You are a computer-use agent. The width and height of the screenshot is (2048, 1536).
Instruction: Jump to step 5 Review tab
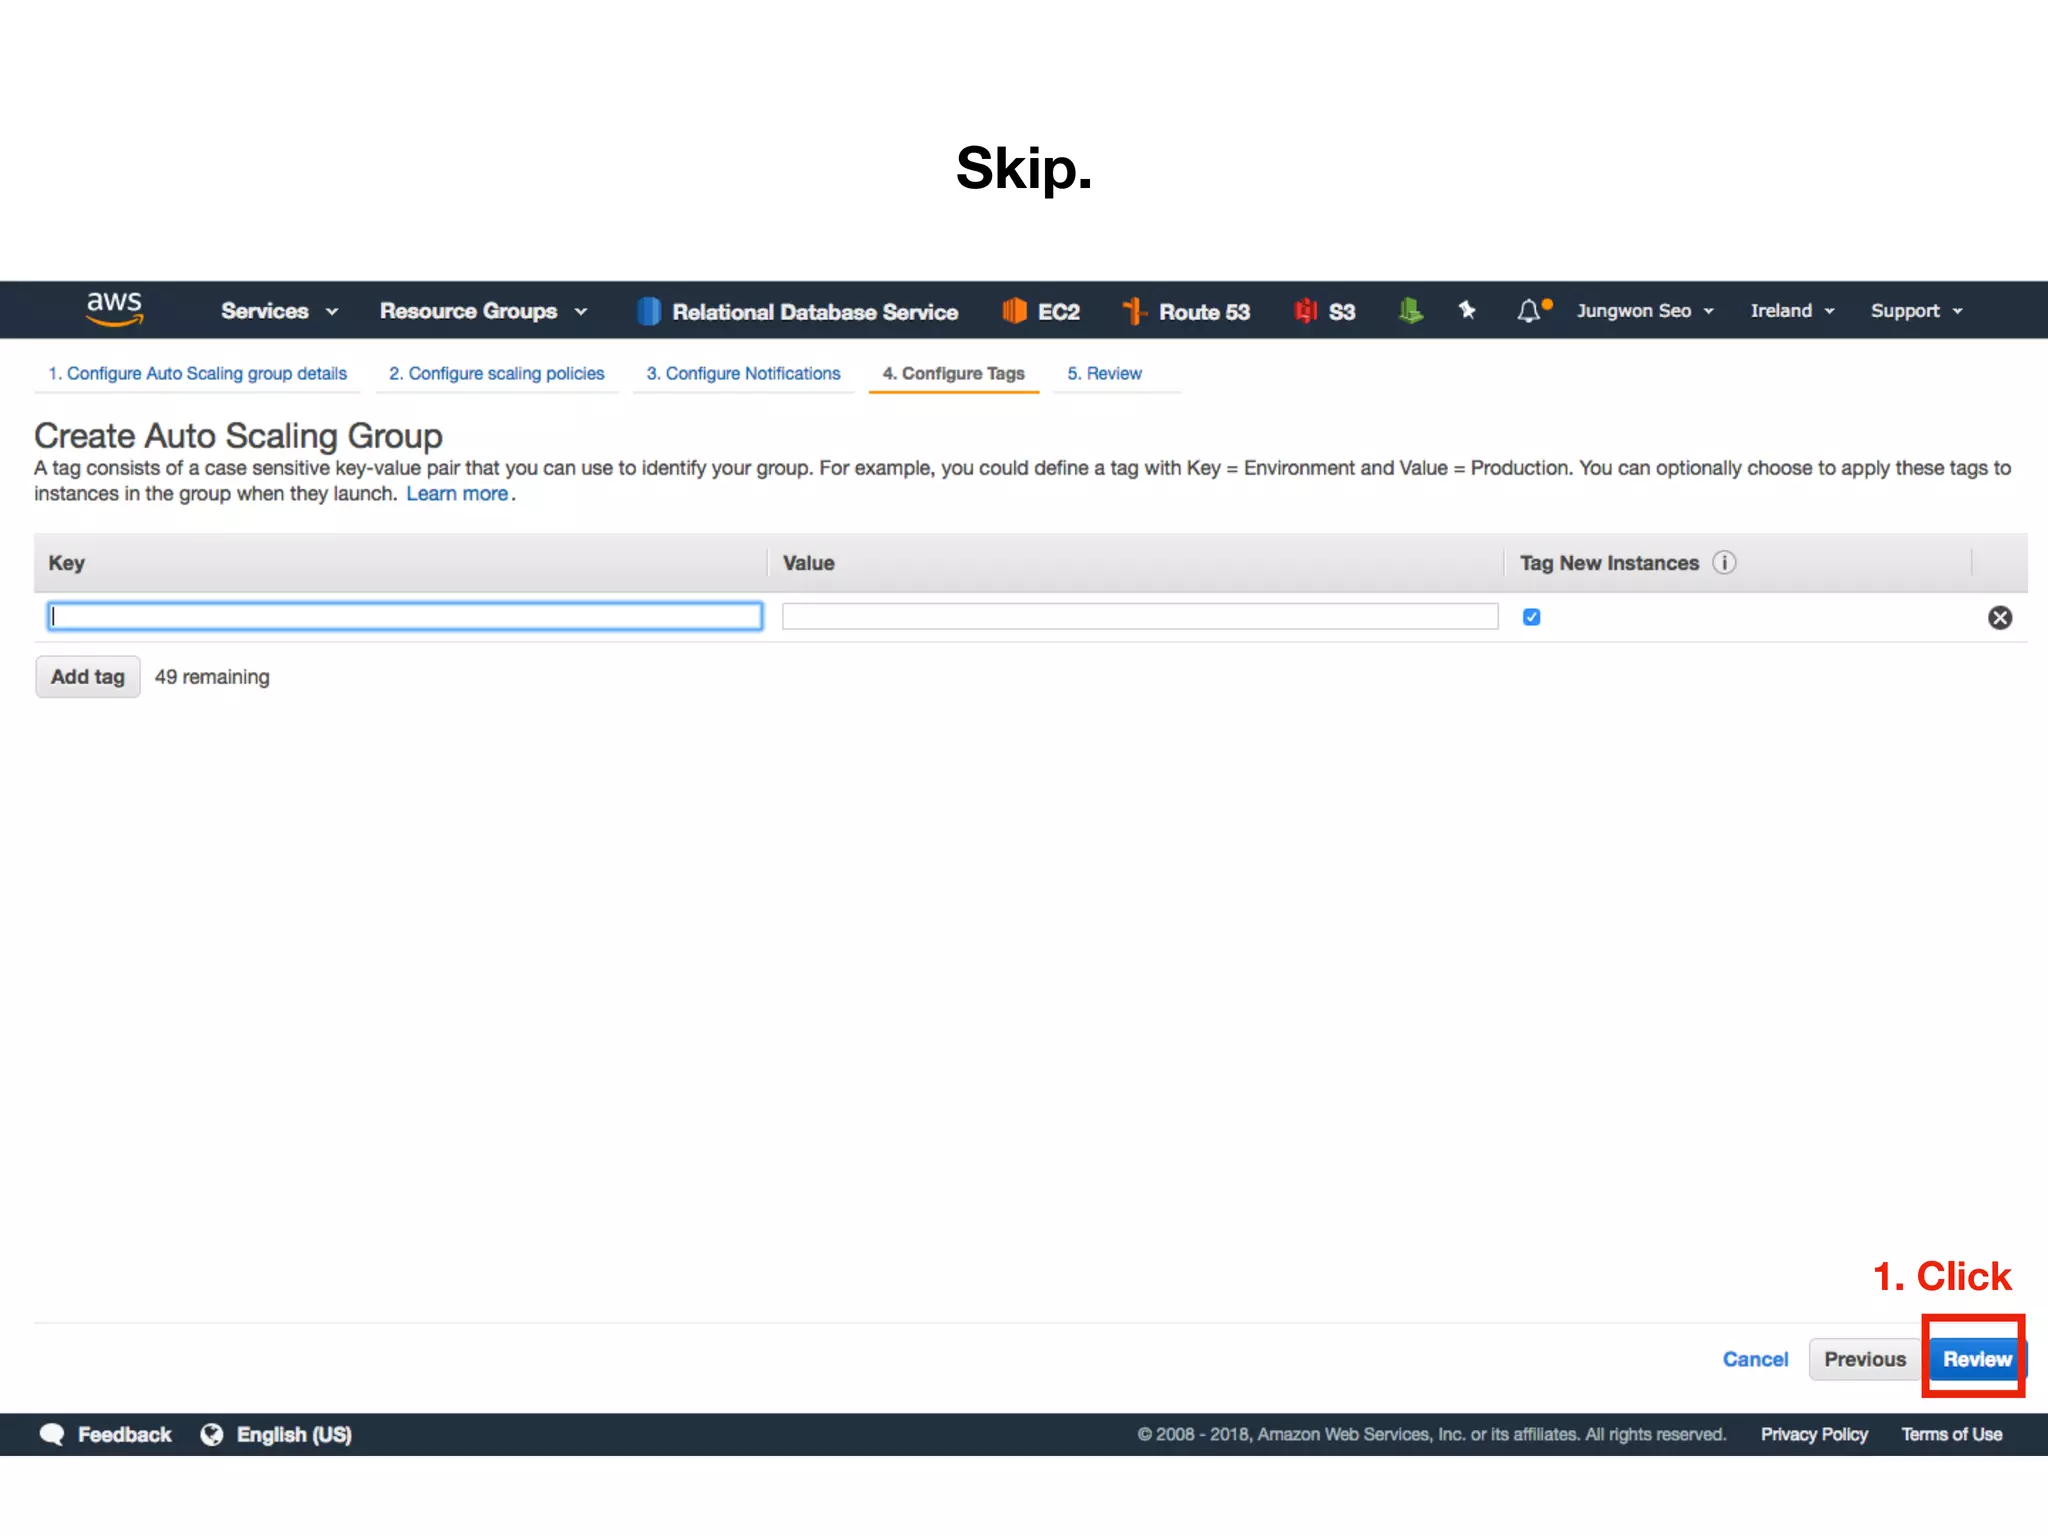click(x=1104, y=373)
